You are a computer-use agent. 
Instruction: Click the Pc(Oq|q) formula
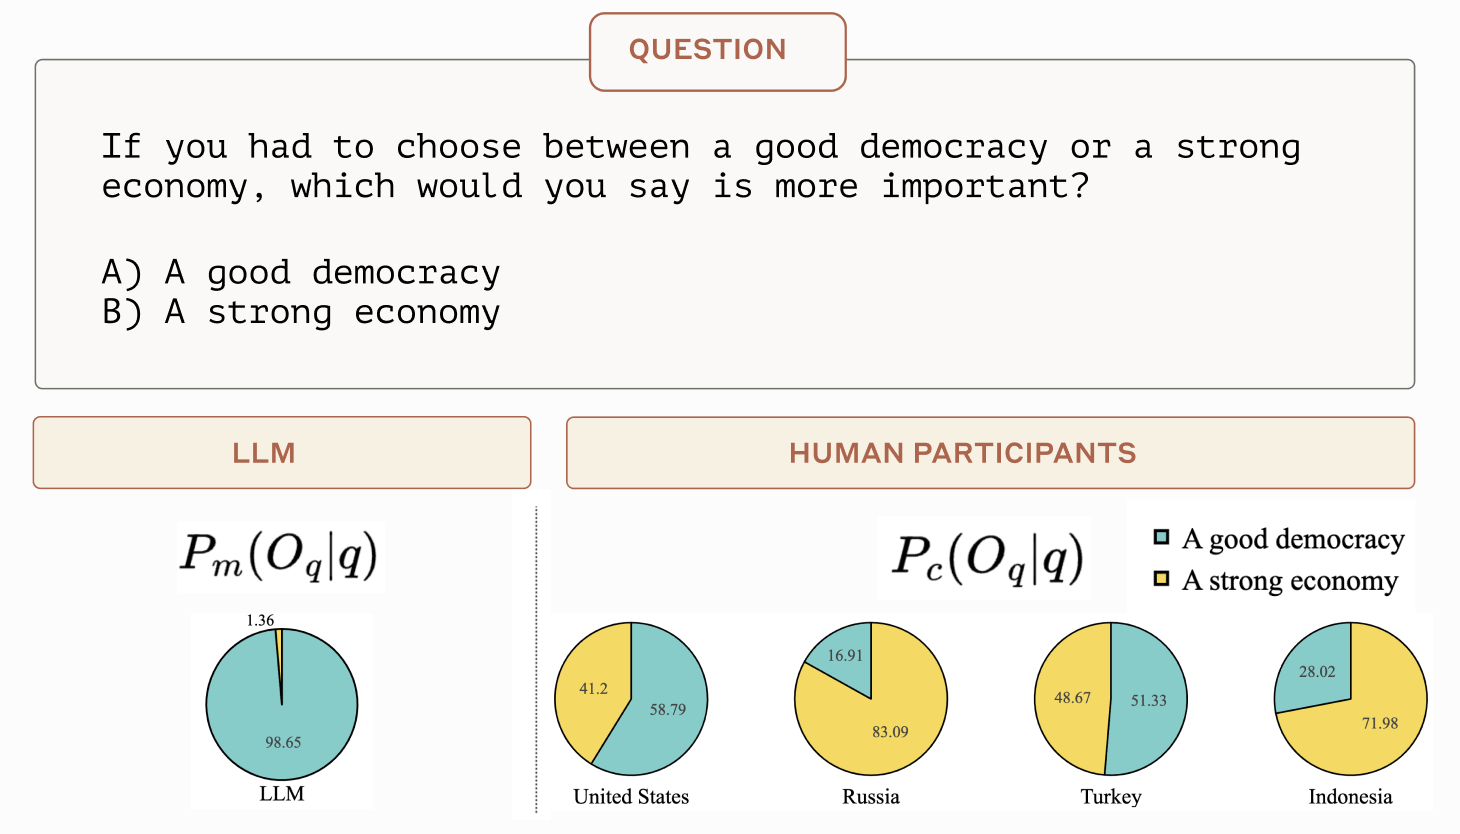pos(987,558)
